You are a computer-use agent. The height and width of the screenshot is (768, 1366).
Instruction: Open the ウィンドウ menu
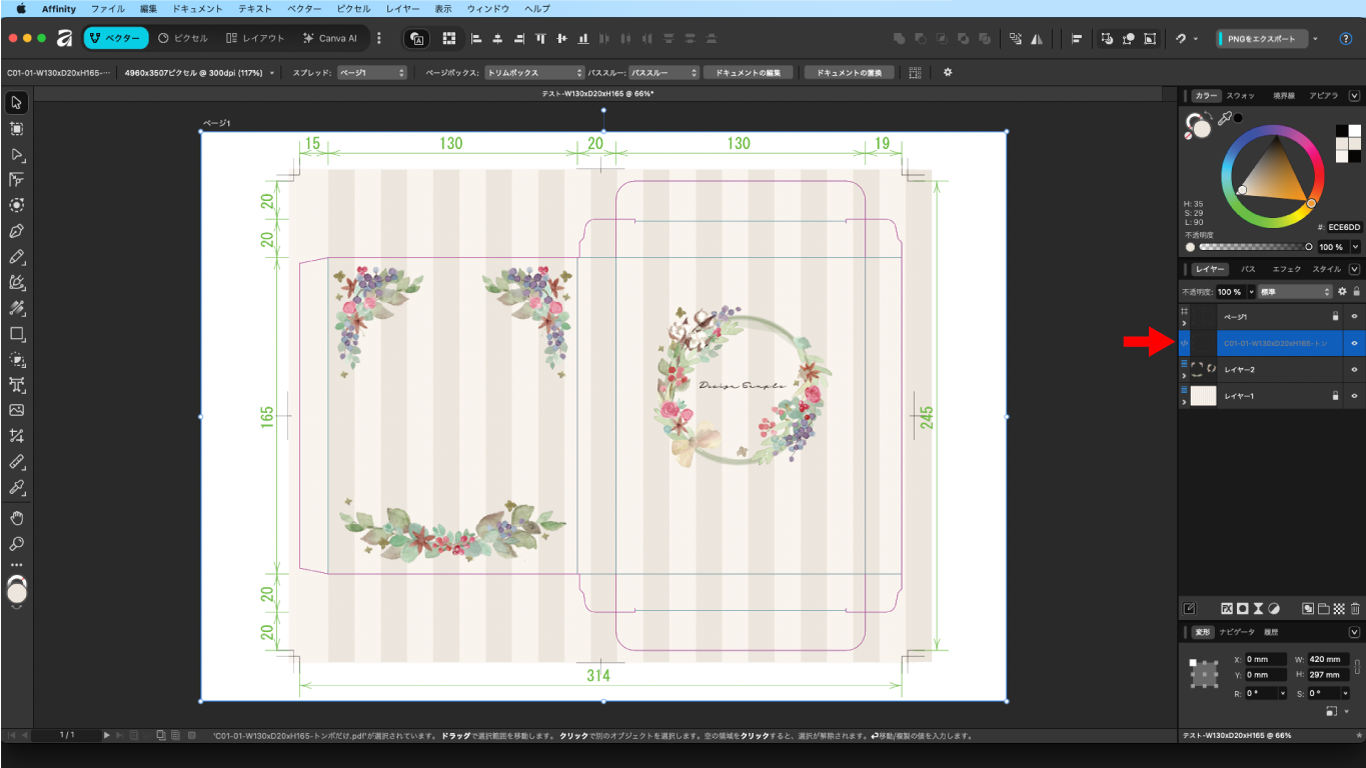488,8
